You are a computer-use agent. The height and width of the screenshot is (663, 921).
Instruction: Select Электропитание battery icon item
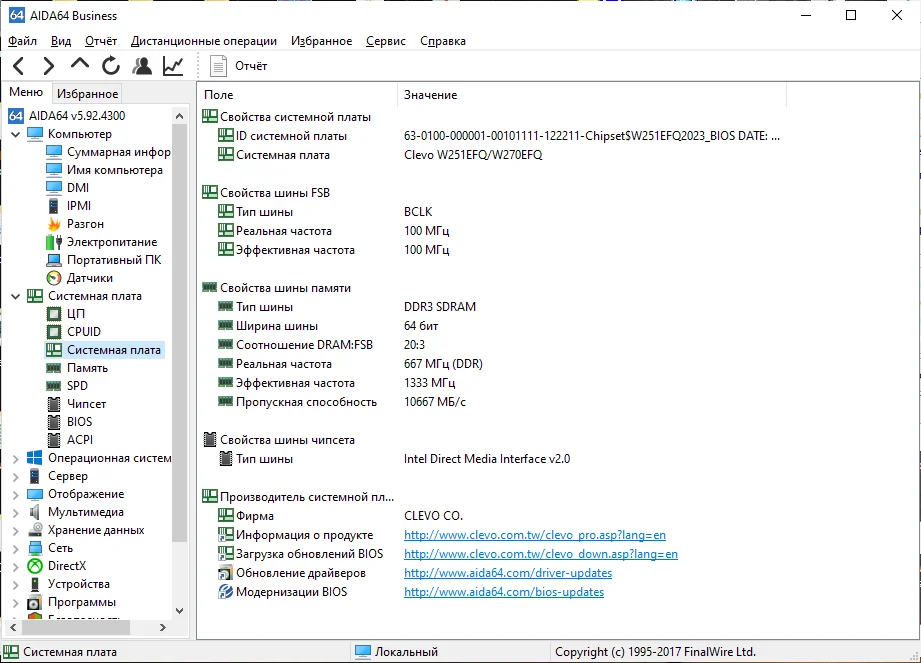tap(102, 242)
